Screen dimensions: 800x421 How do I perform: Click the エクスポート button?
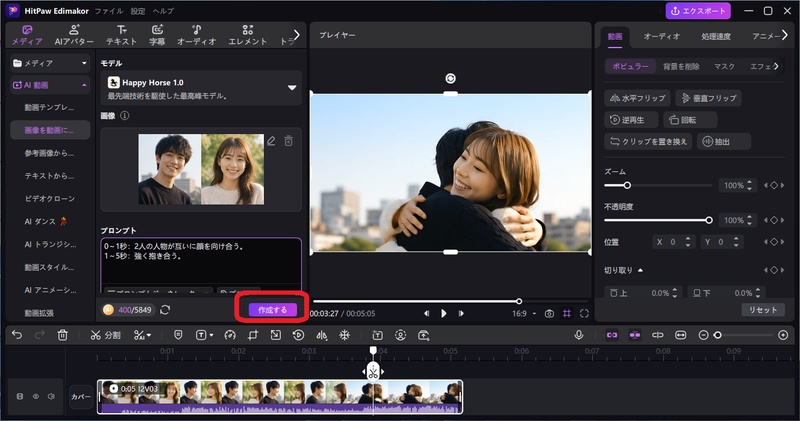tap(697, 11)
